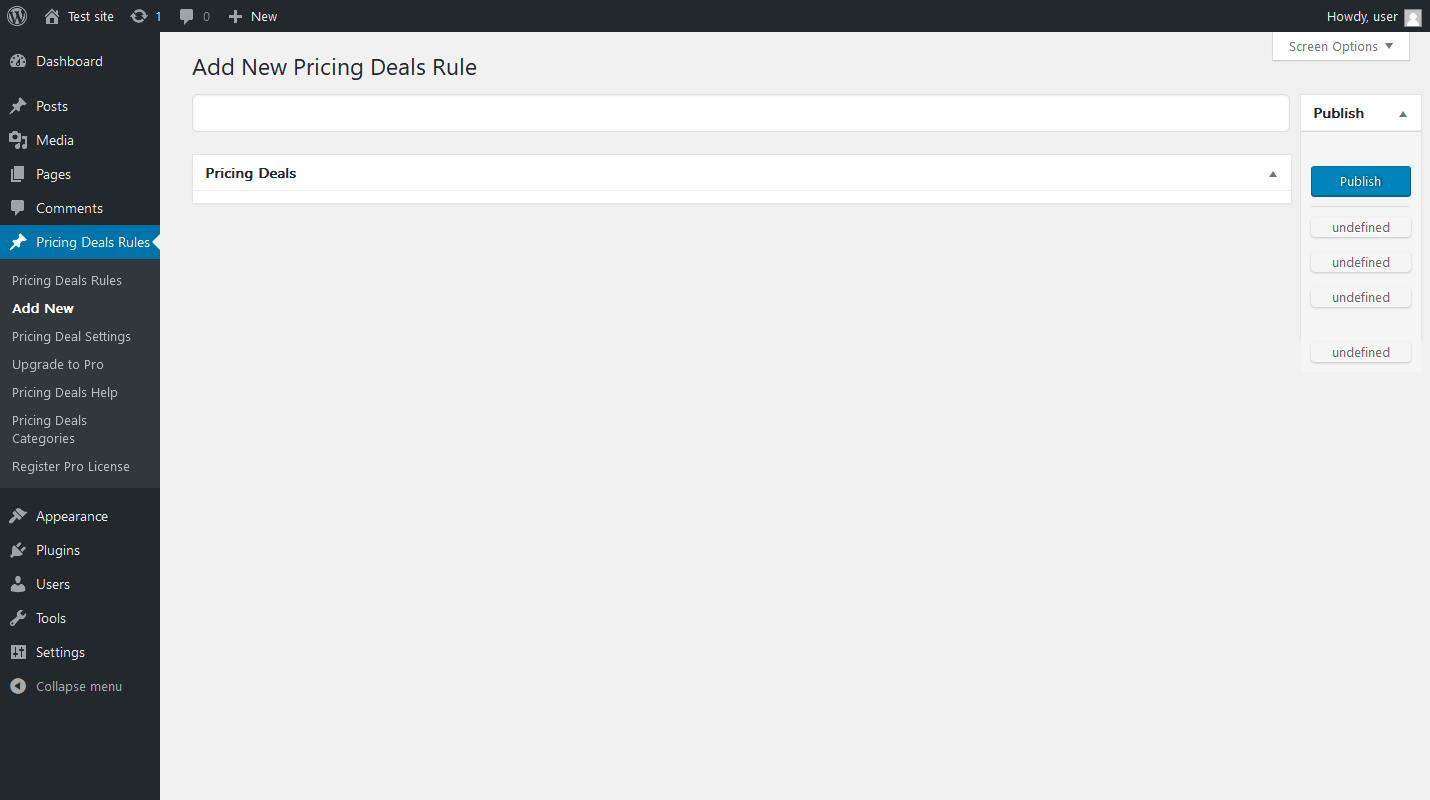Click the user avatar beside Howdy

pyautogui.click(x=1412, y=17)
